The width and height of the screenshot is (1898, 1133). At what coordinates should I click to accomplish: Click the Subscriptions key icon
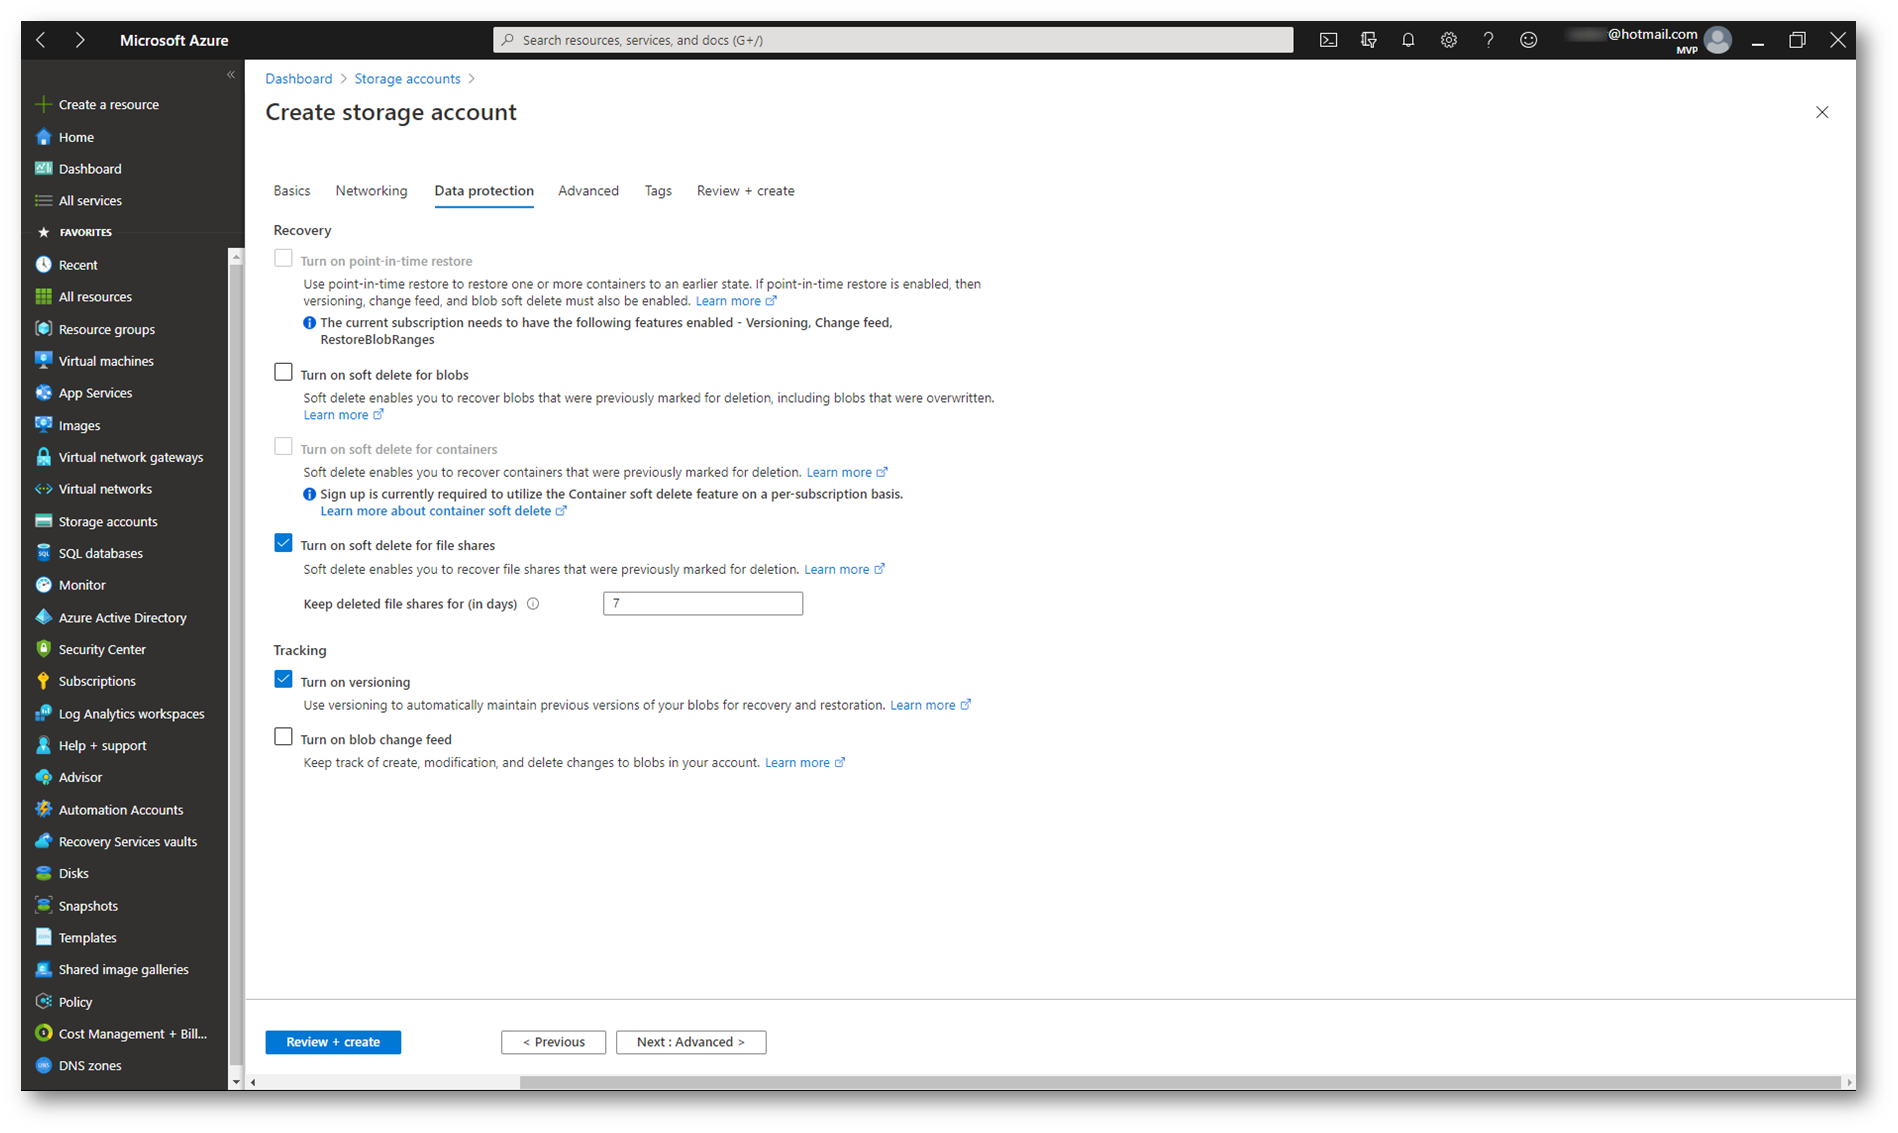[x=43, y=681]
